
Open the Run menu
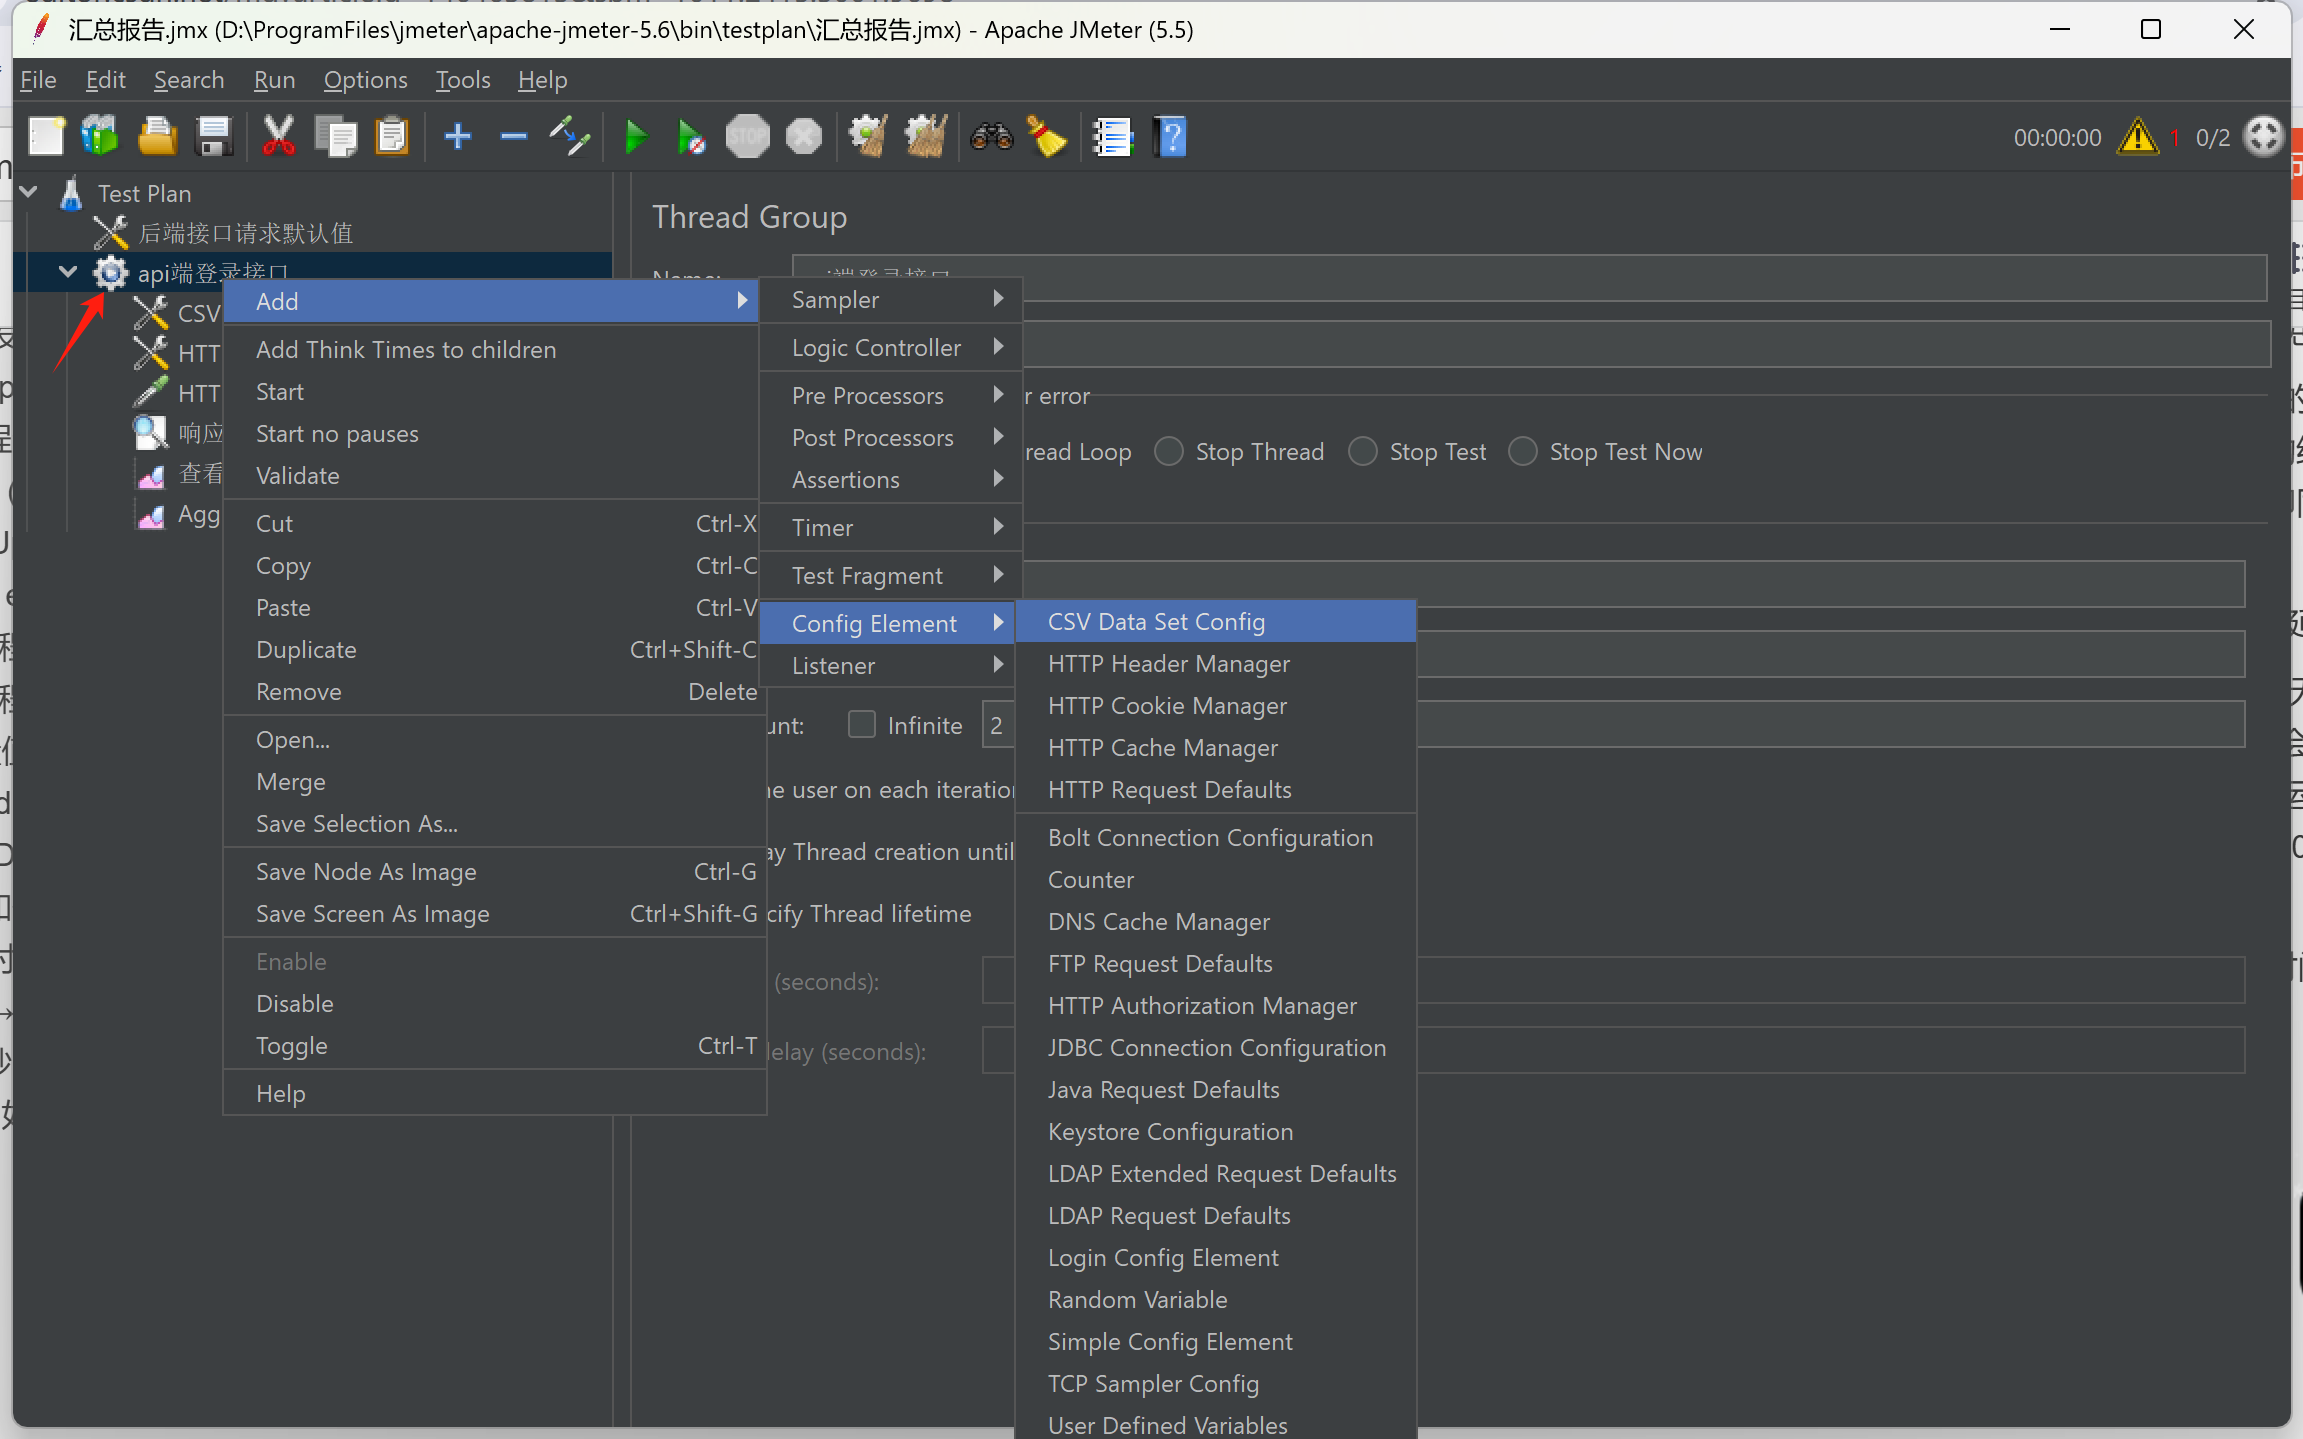[274, 80]
